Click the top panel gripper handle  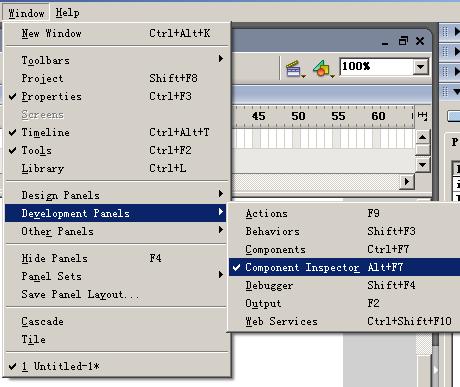click(445, 32)
